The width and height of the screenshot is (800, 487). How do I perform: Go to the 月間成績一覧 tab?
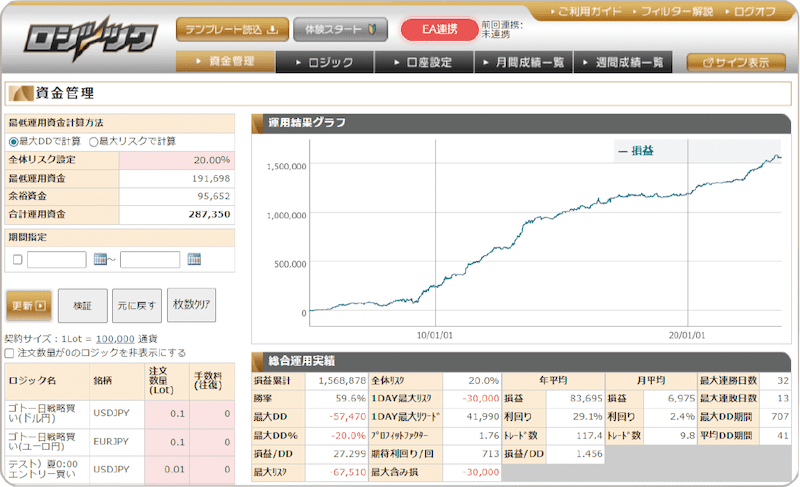click(x=524, y=62)
